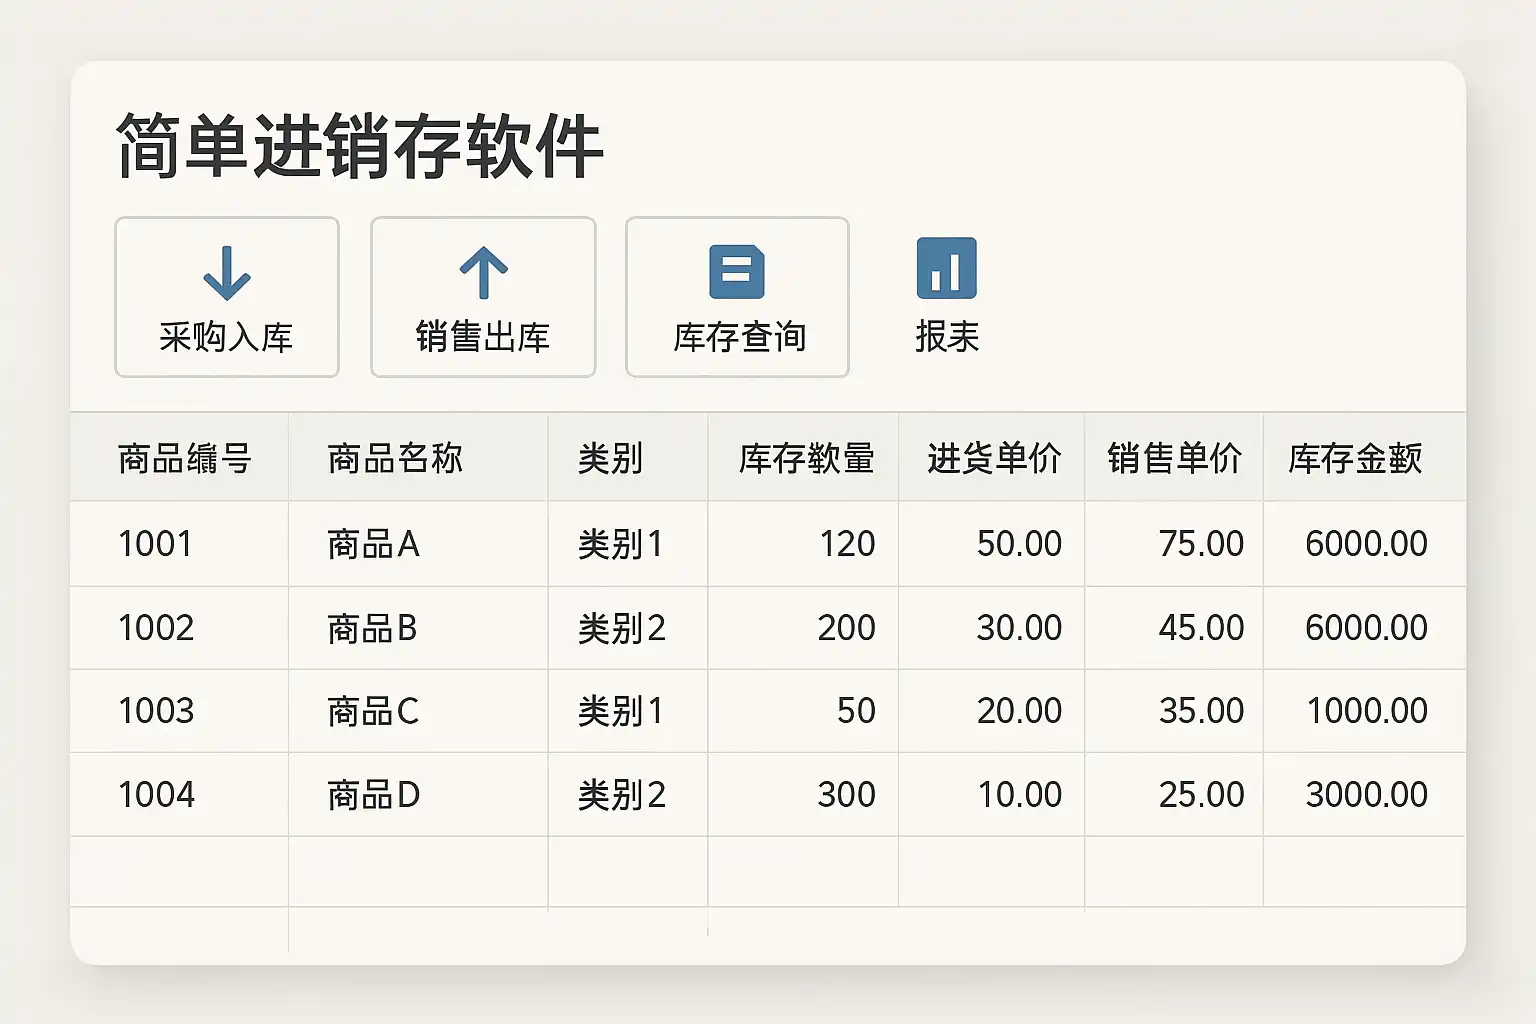Click the 3000.00 inventory amount cell
Screen dimensions: 1536x1024
[x=1366, y=795]
